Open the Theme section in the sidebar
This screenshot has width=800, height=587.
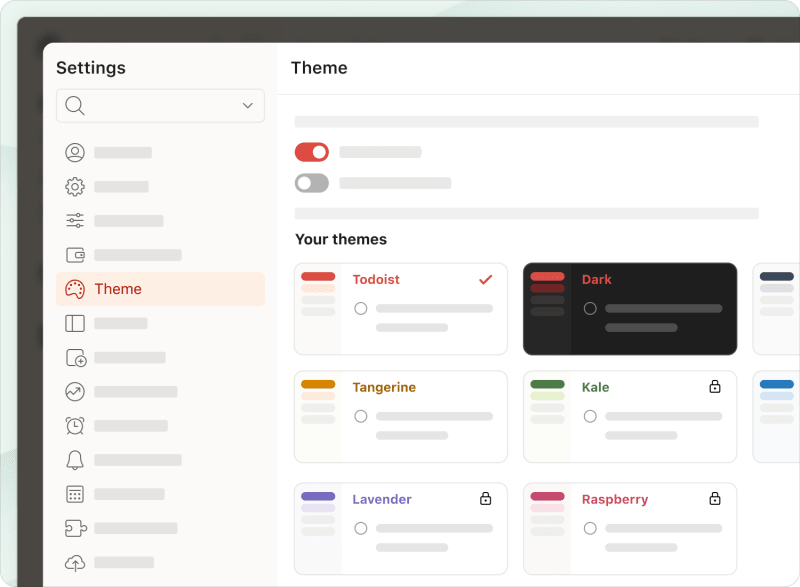tap(118, 289)
